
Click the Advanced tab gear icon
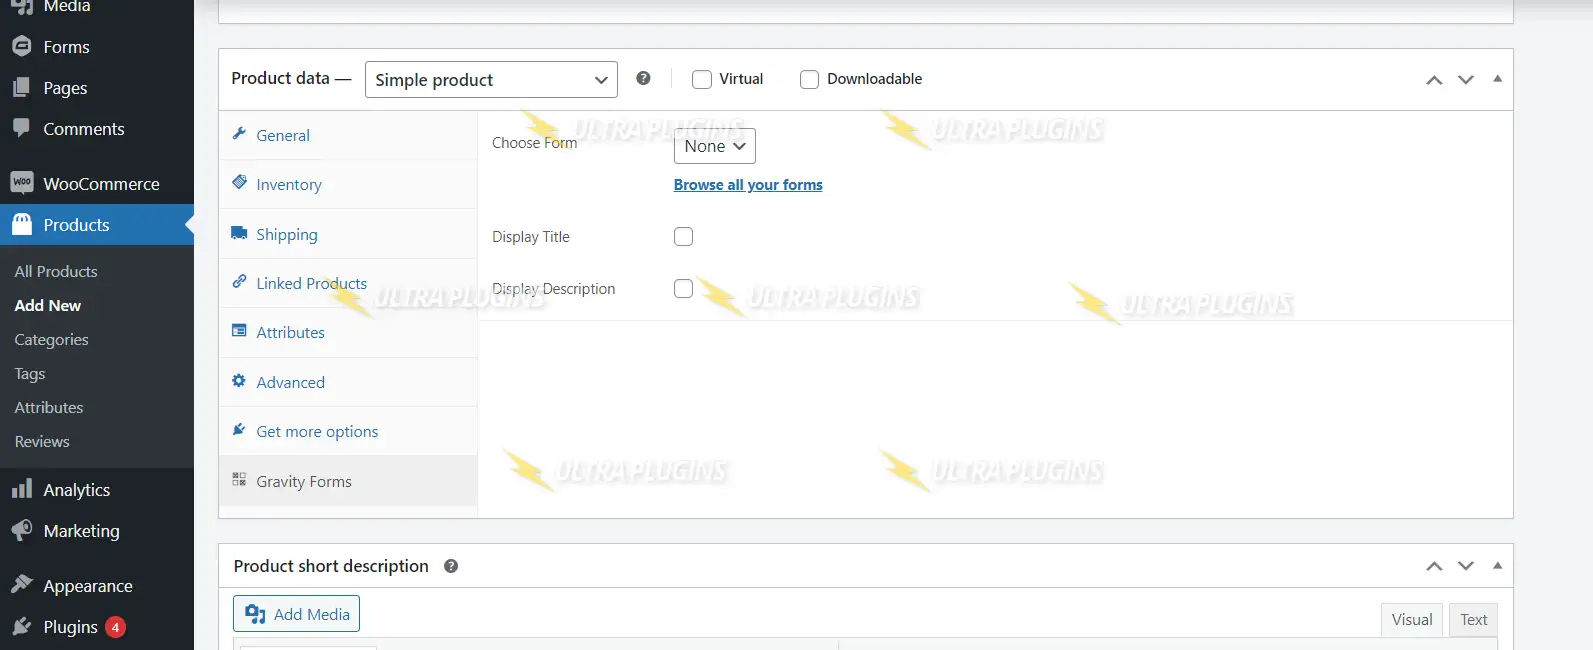(239, 381)
